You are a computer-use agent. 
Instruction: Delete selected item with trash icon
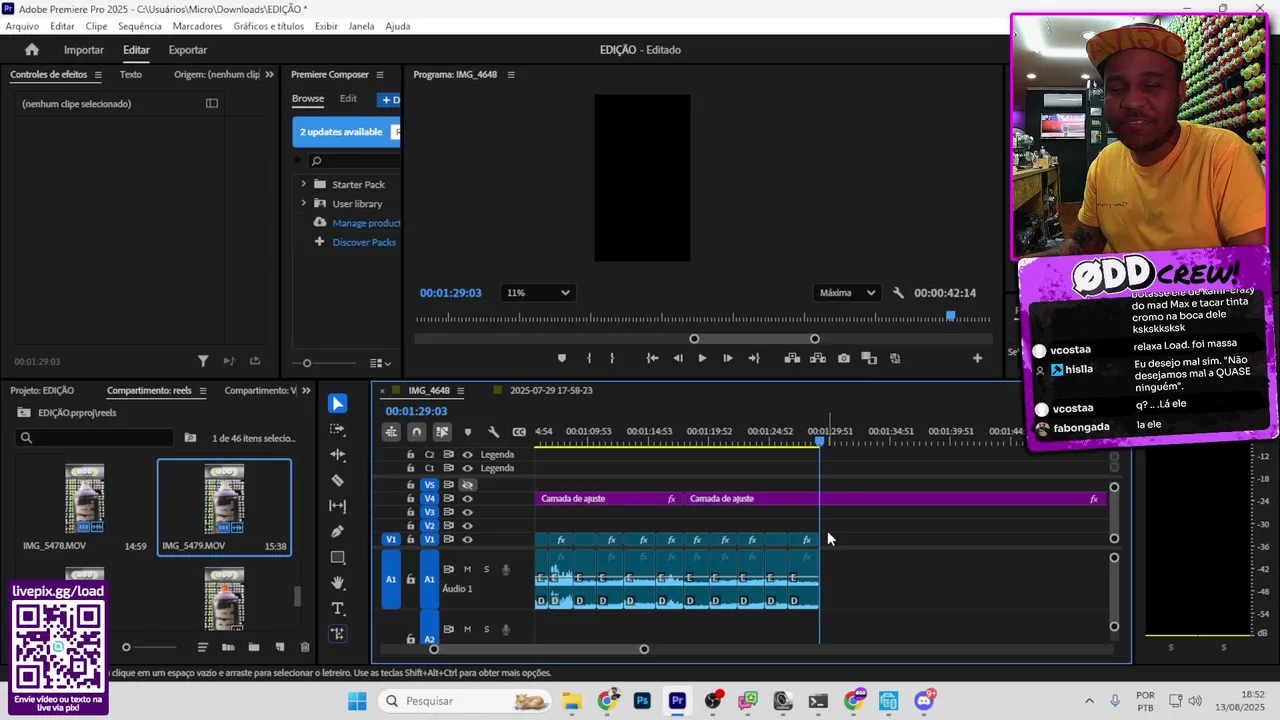pos(305,647)
